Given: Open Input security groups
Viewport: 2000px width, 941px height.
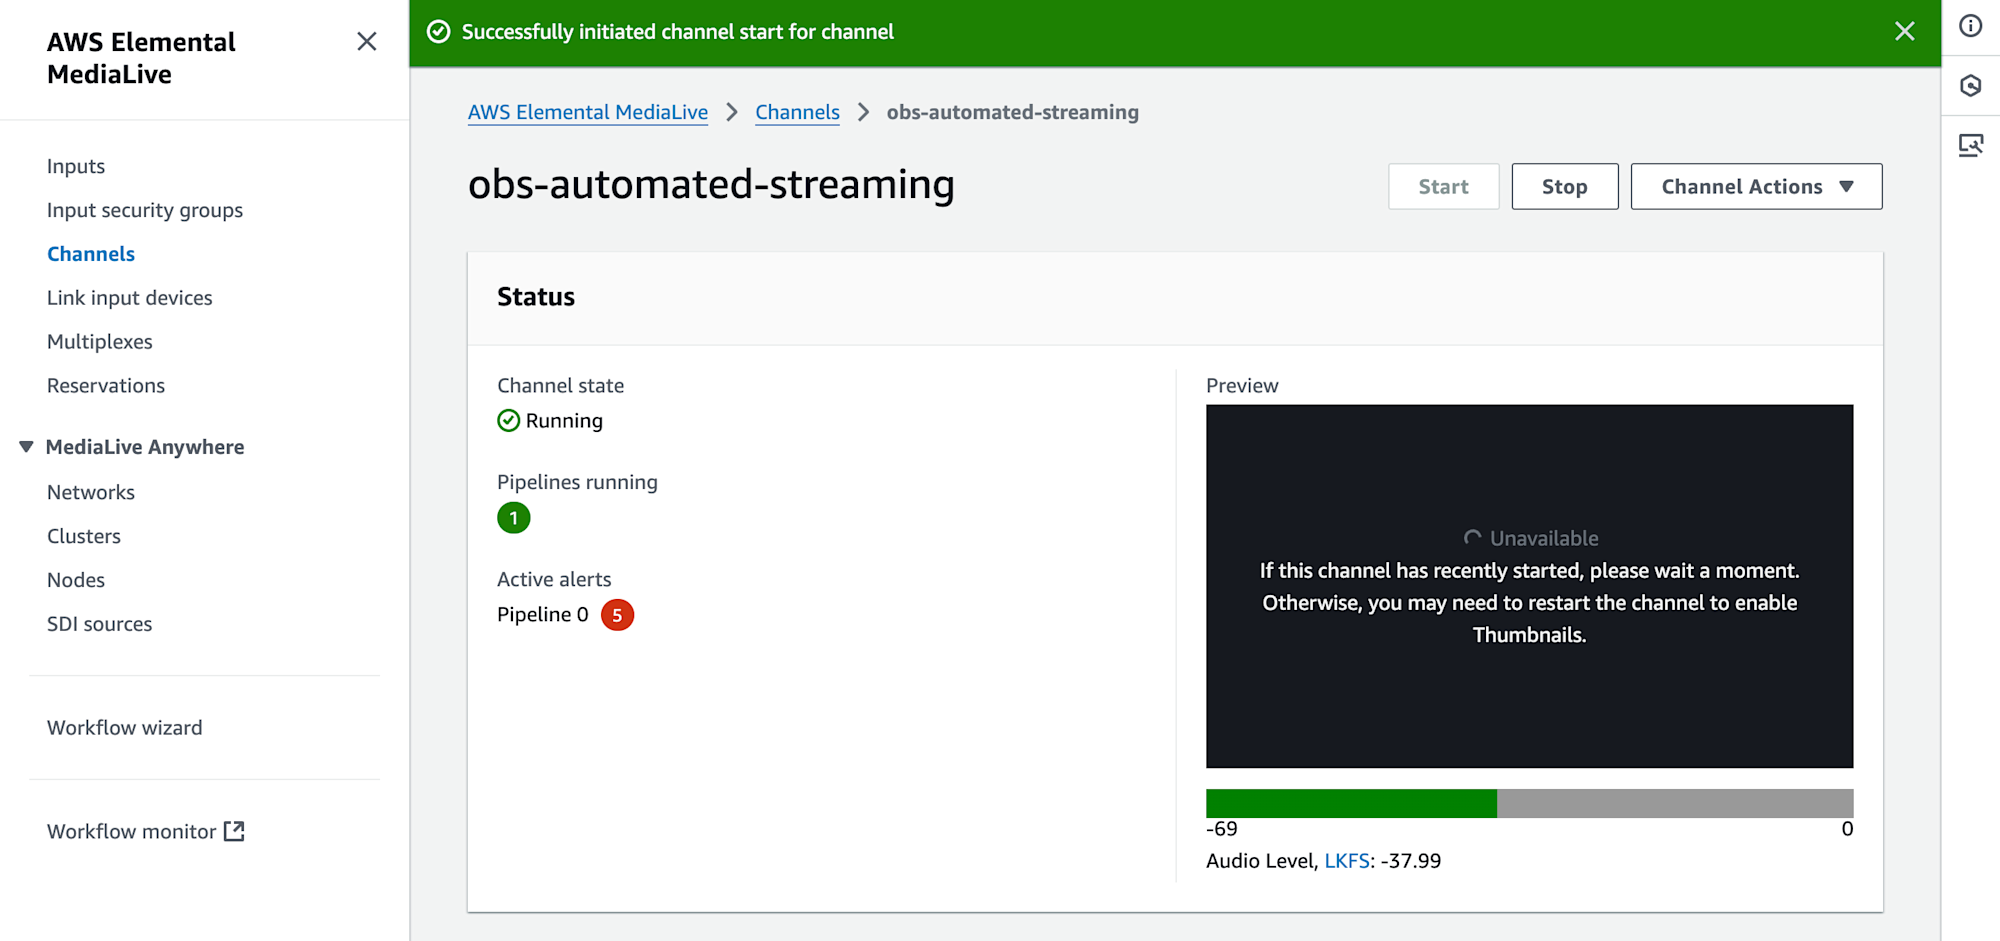Looking at the screenshot, I should coord(145,210).
